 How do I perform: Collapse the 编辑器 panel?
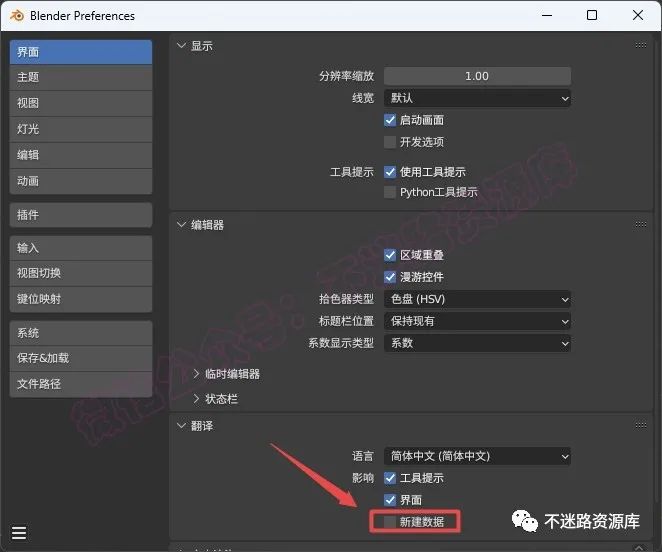point(182,225)
